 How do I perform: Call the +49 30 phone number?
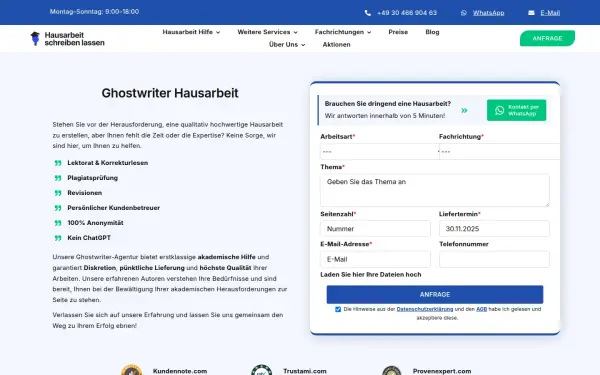tap(406, 13)
